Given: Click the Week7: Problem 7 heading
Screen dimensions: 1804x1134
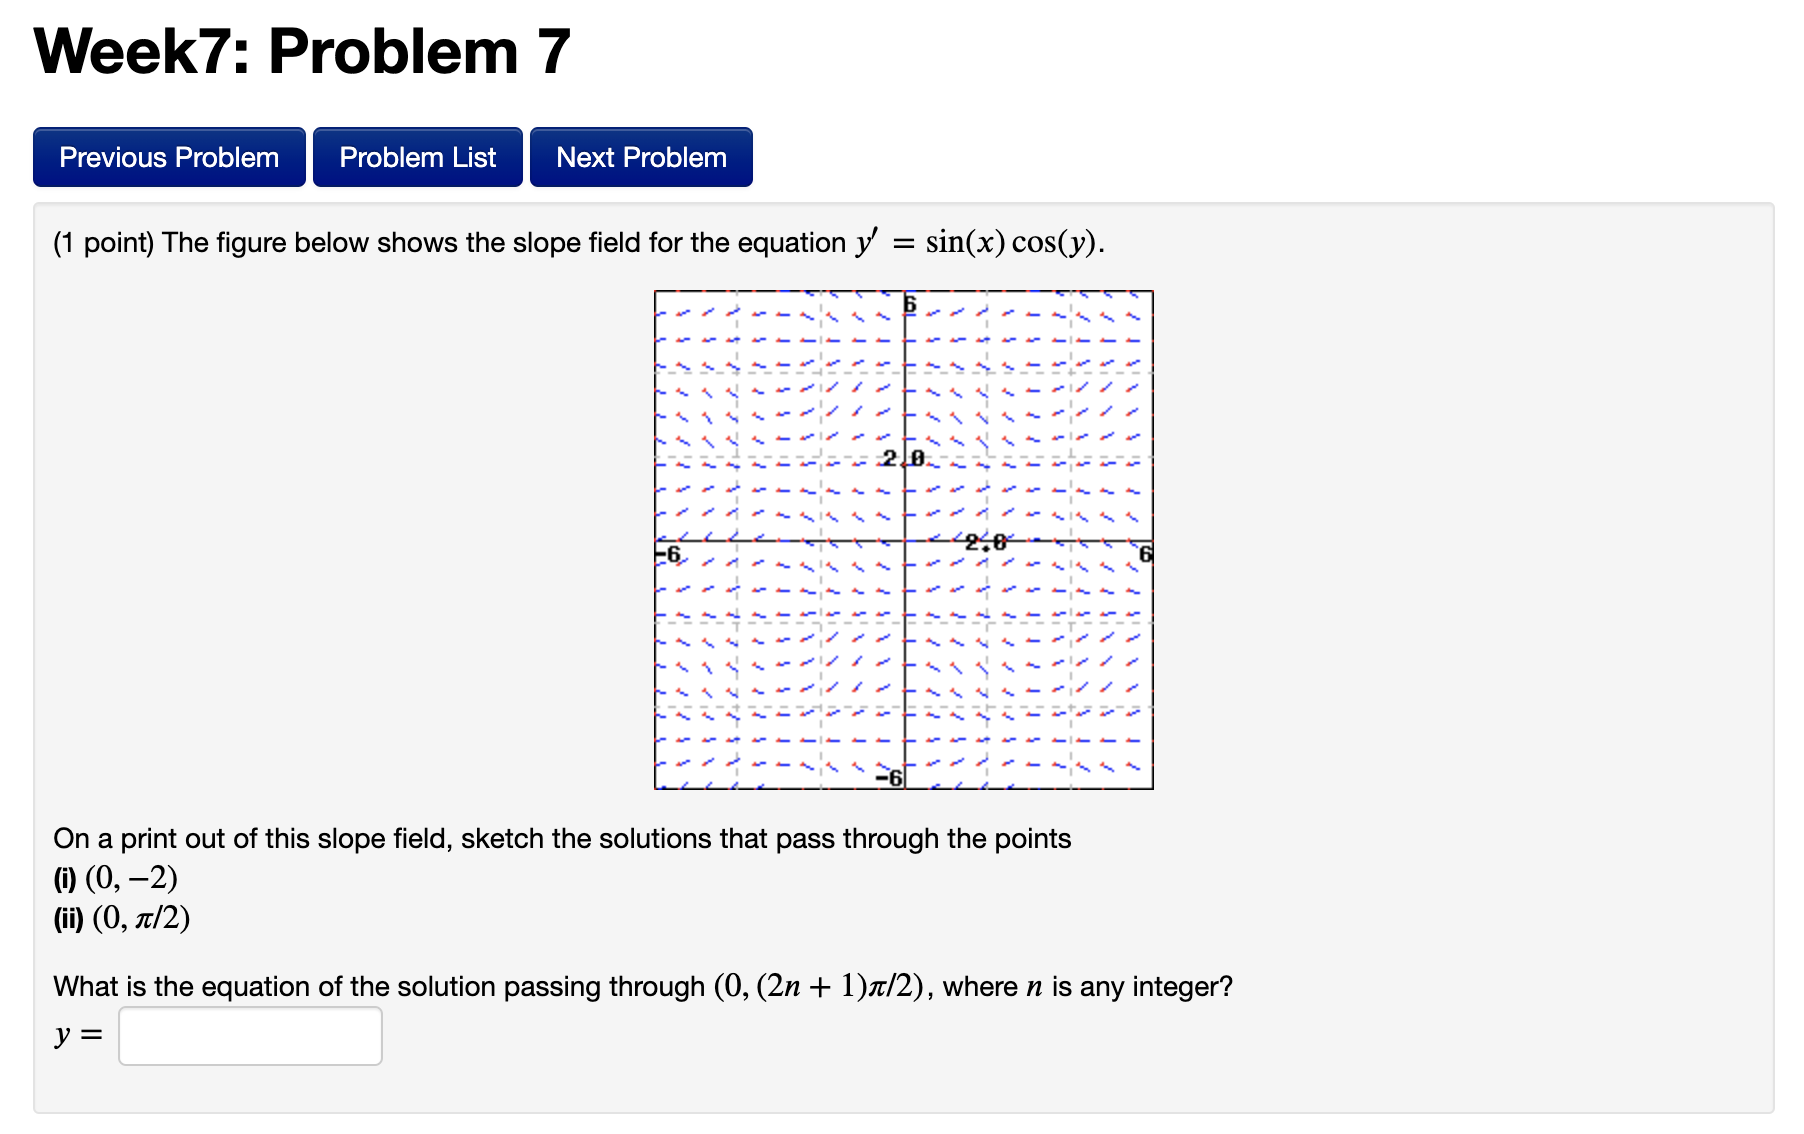Looking at the screenshot, I should tap(299, 50).
